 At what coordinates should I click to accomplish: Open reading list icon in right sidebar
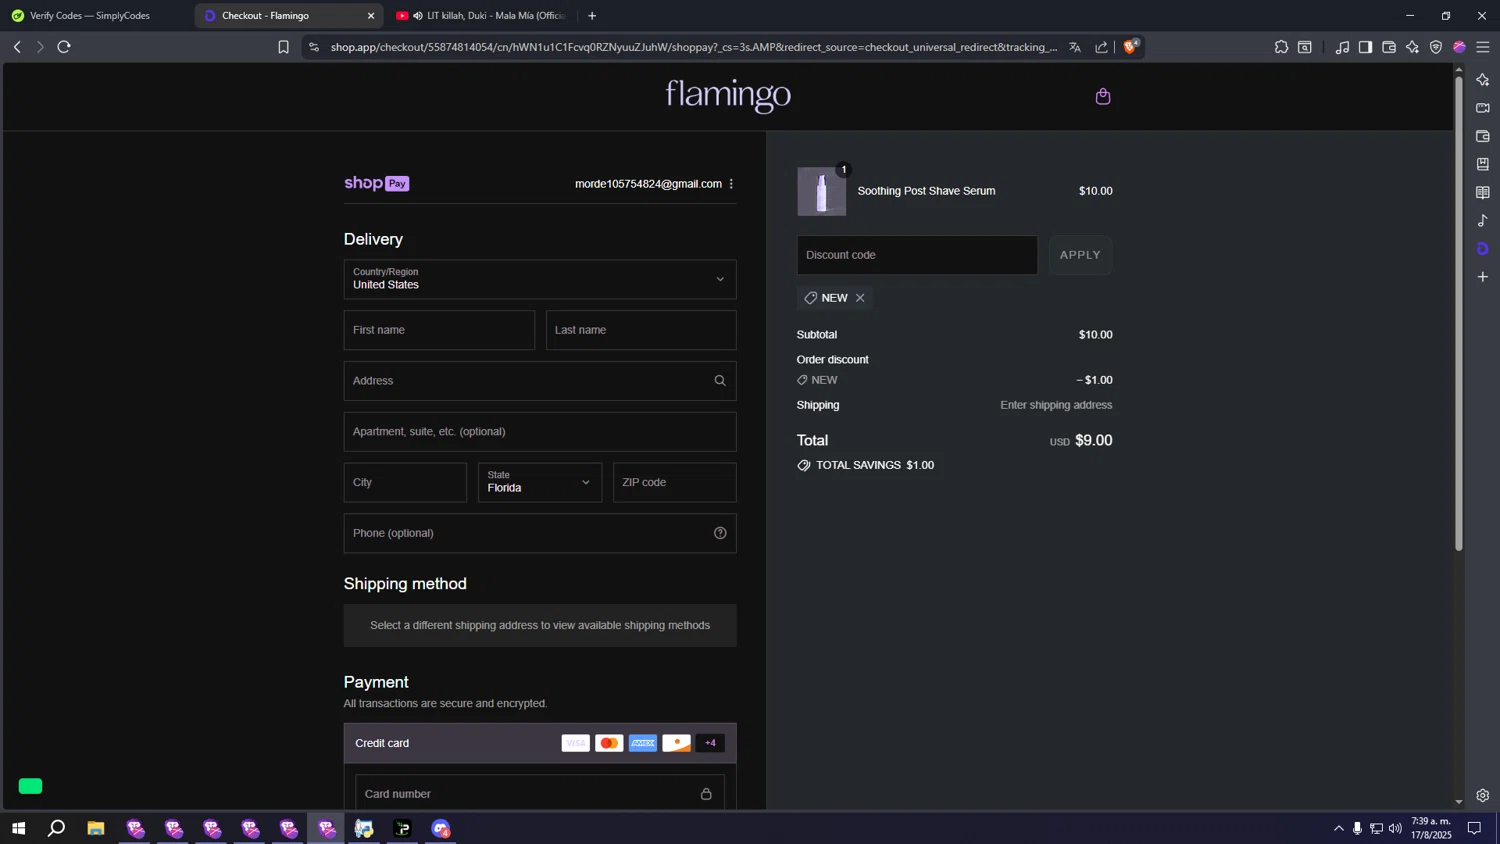1483,192
